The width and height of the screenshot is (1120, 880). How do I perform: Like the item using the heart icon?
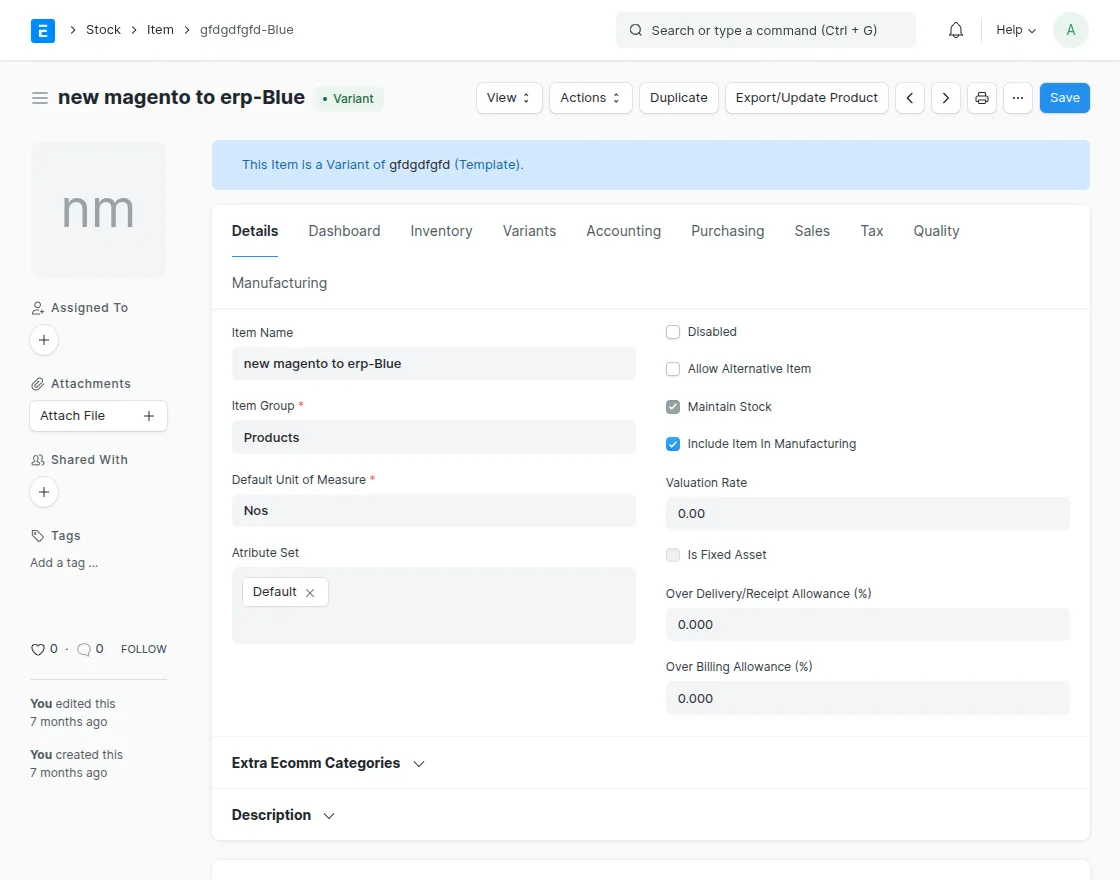[x=38, y=648]
